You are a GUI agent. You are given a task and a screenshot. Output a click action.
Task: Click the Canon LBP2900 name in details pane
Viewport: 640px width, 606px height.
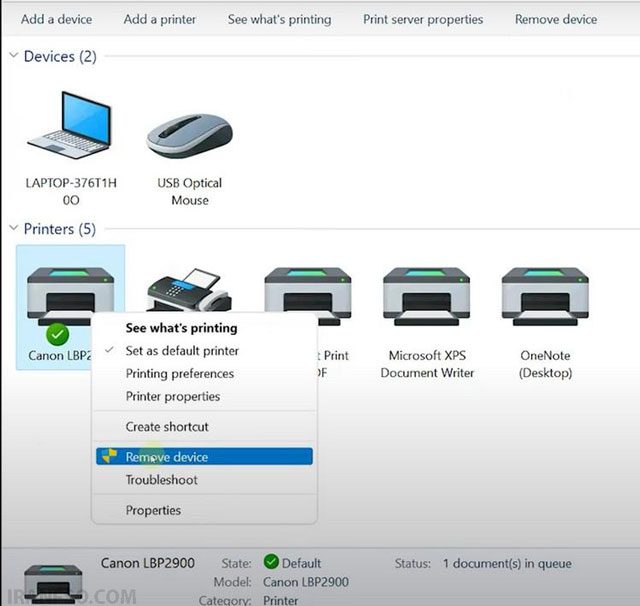click(148, 563)
